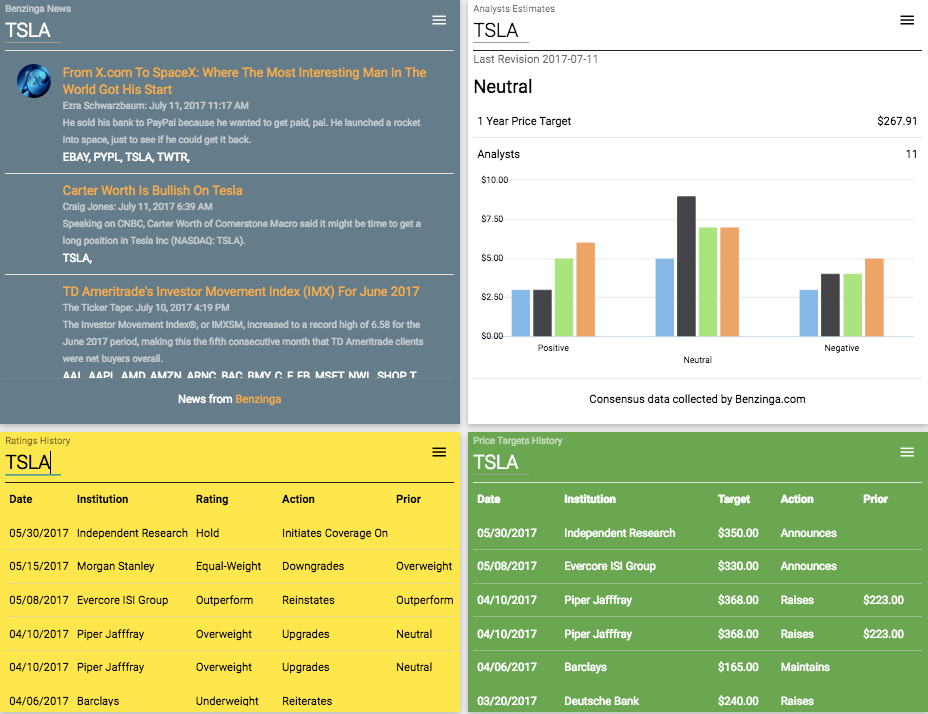Click the Negative axis label on chart
928x714 pixels.
[842, 348]
